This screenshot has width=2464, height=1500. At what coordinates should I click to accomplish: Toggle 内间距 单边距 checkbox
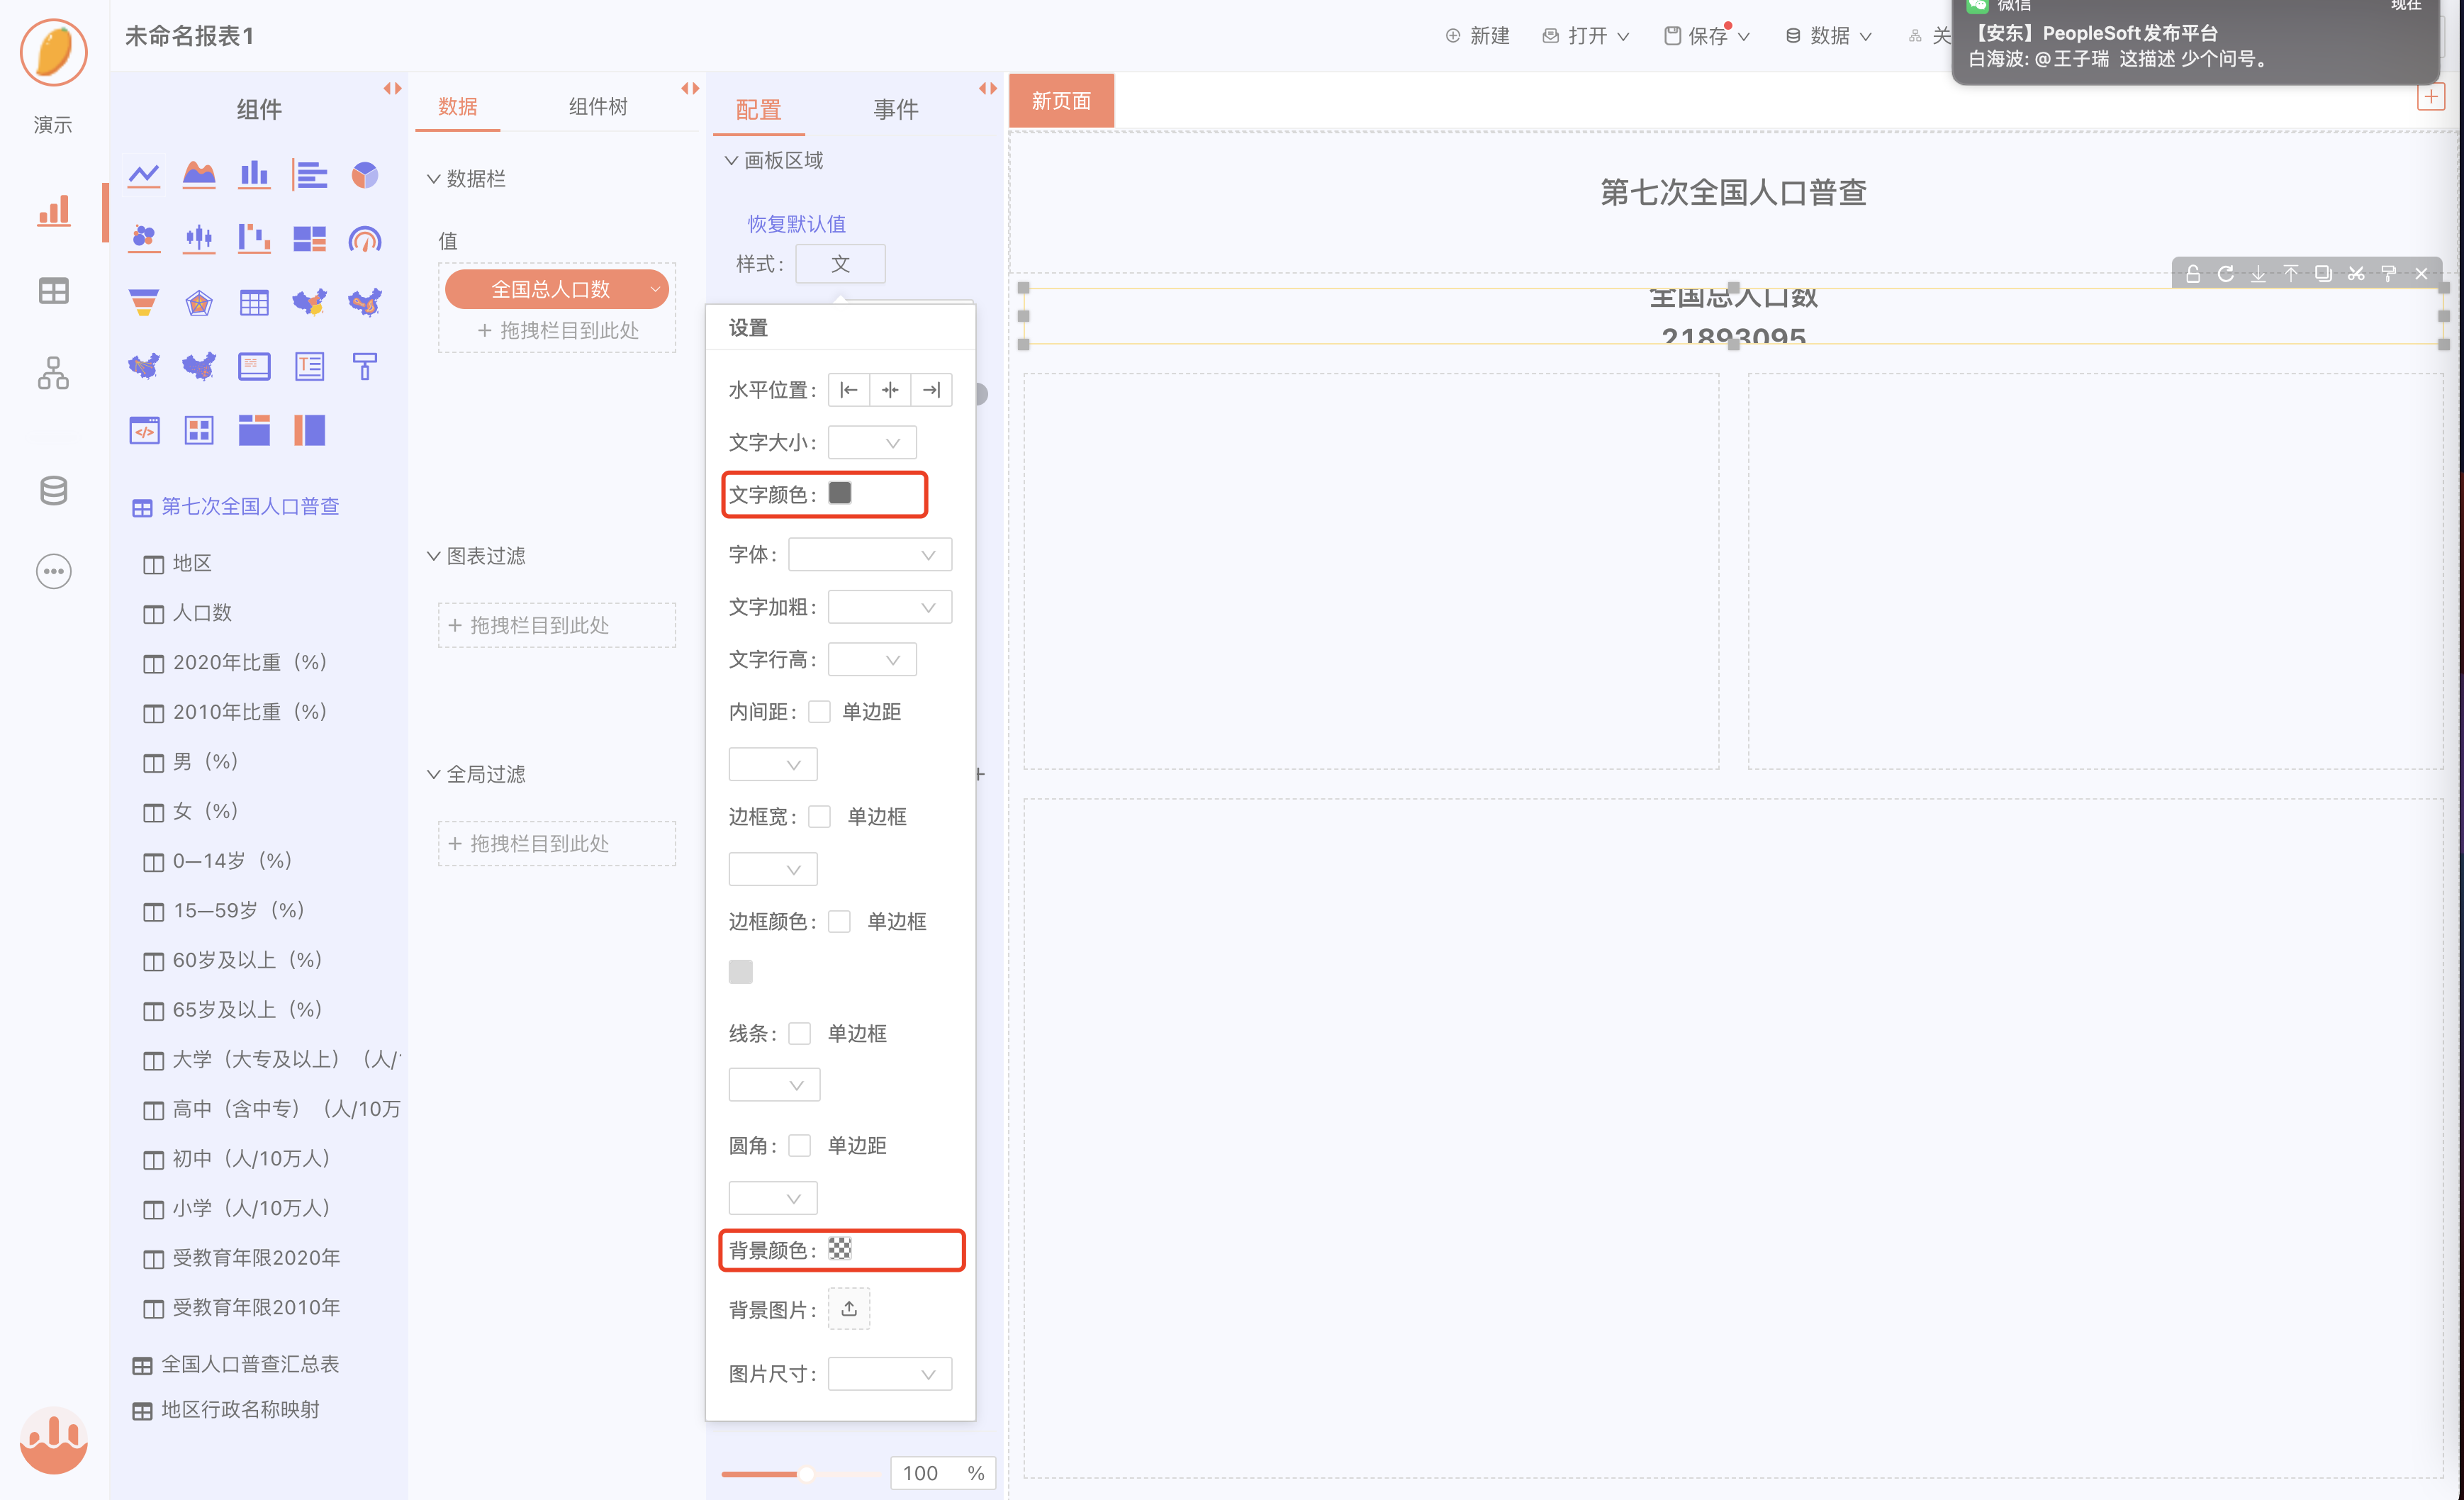[819, 711]
